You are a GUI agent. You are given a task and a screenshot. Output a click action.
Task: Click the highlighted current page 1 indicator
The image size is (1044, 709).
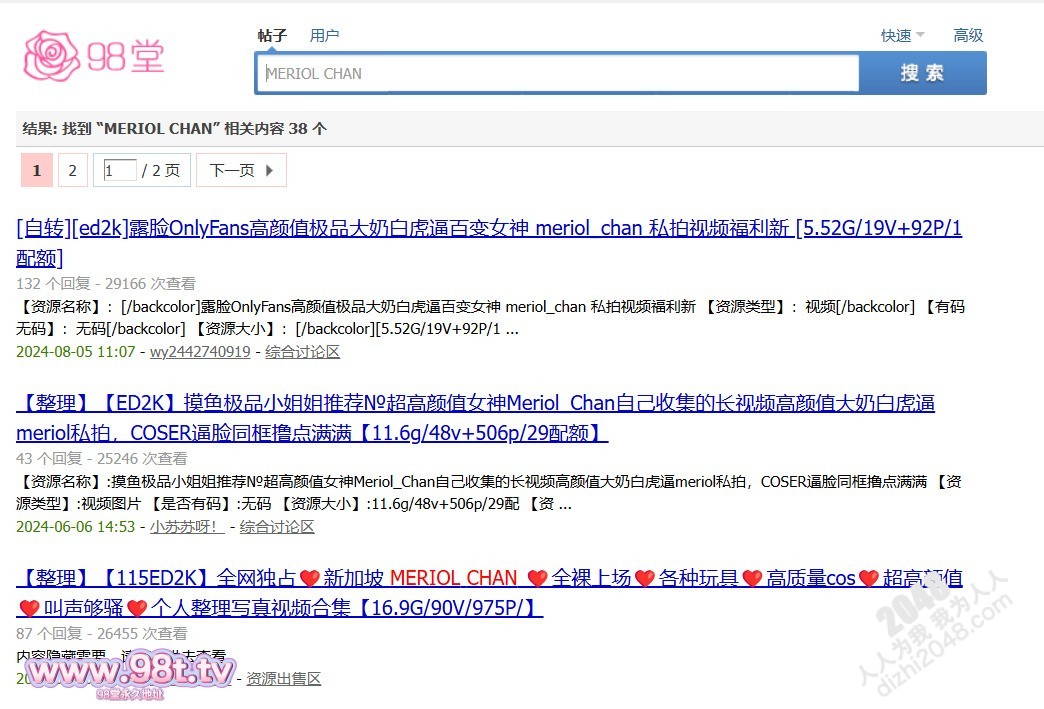[36, 170]
